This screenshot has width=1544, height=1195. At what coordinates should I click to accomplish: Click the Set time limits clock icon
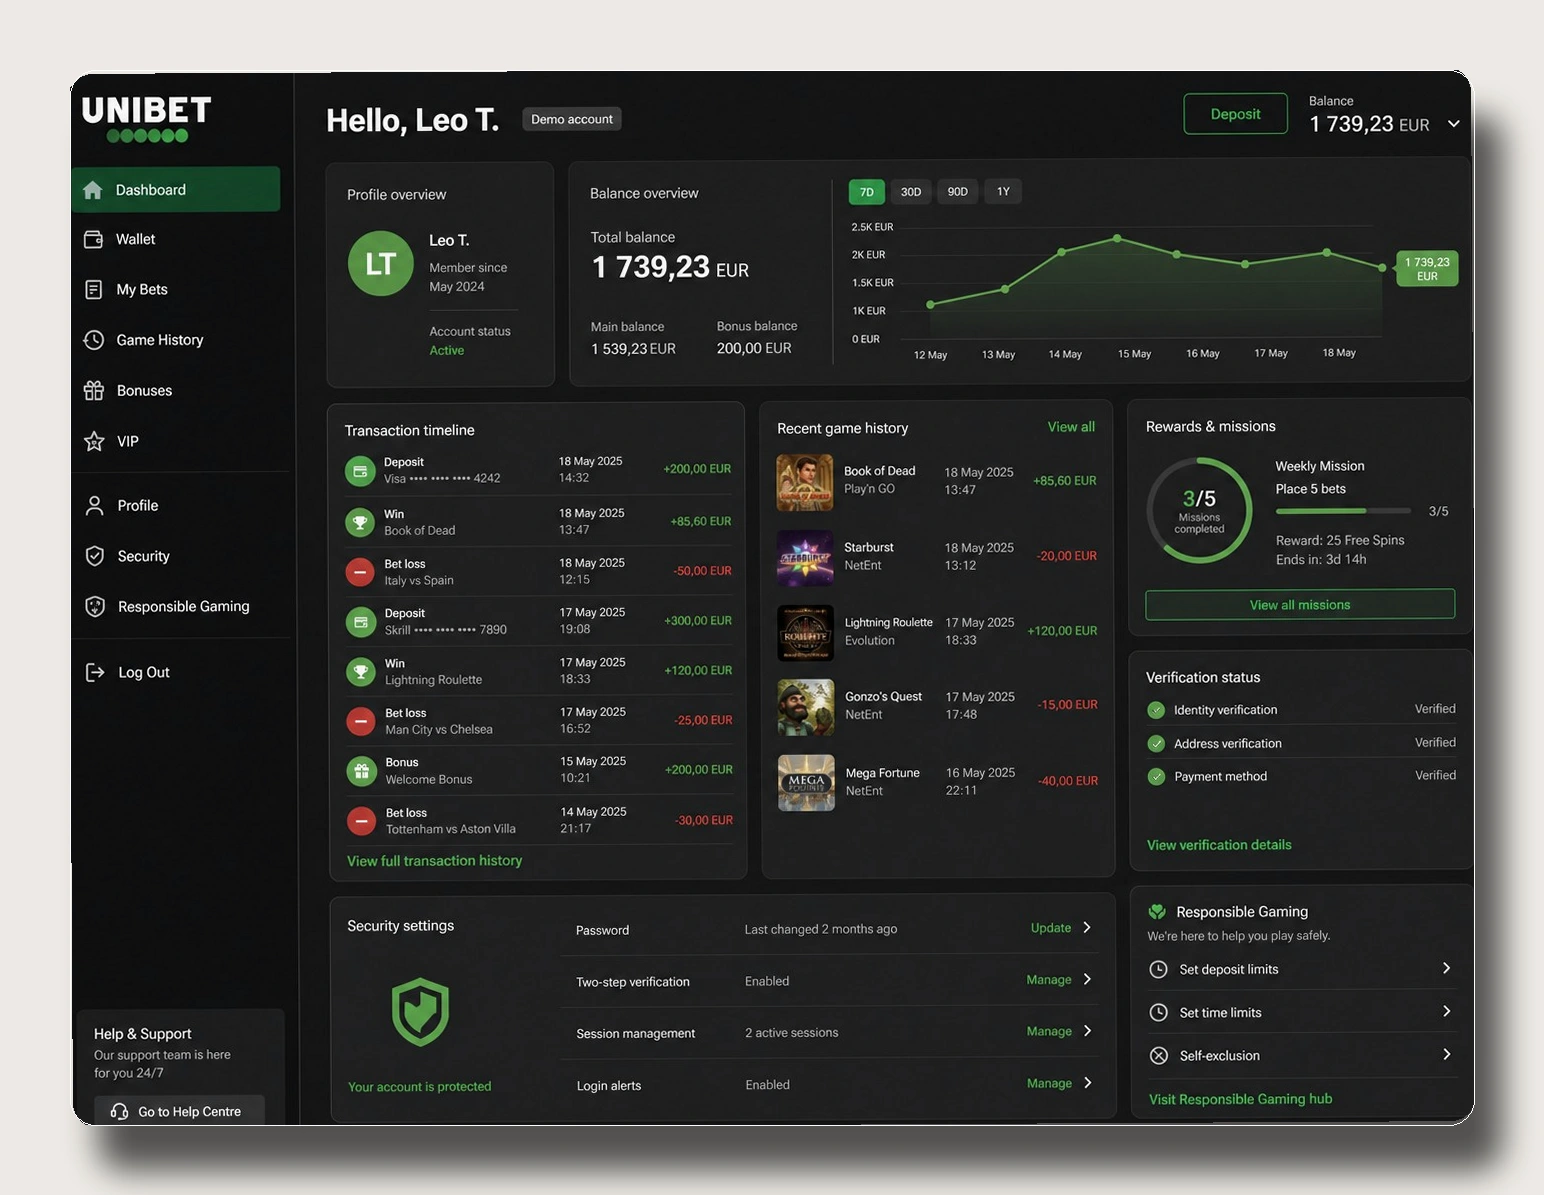click(1159, 1012)
